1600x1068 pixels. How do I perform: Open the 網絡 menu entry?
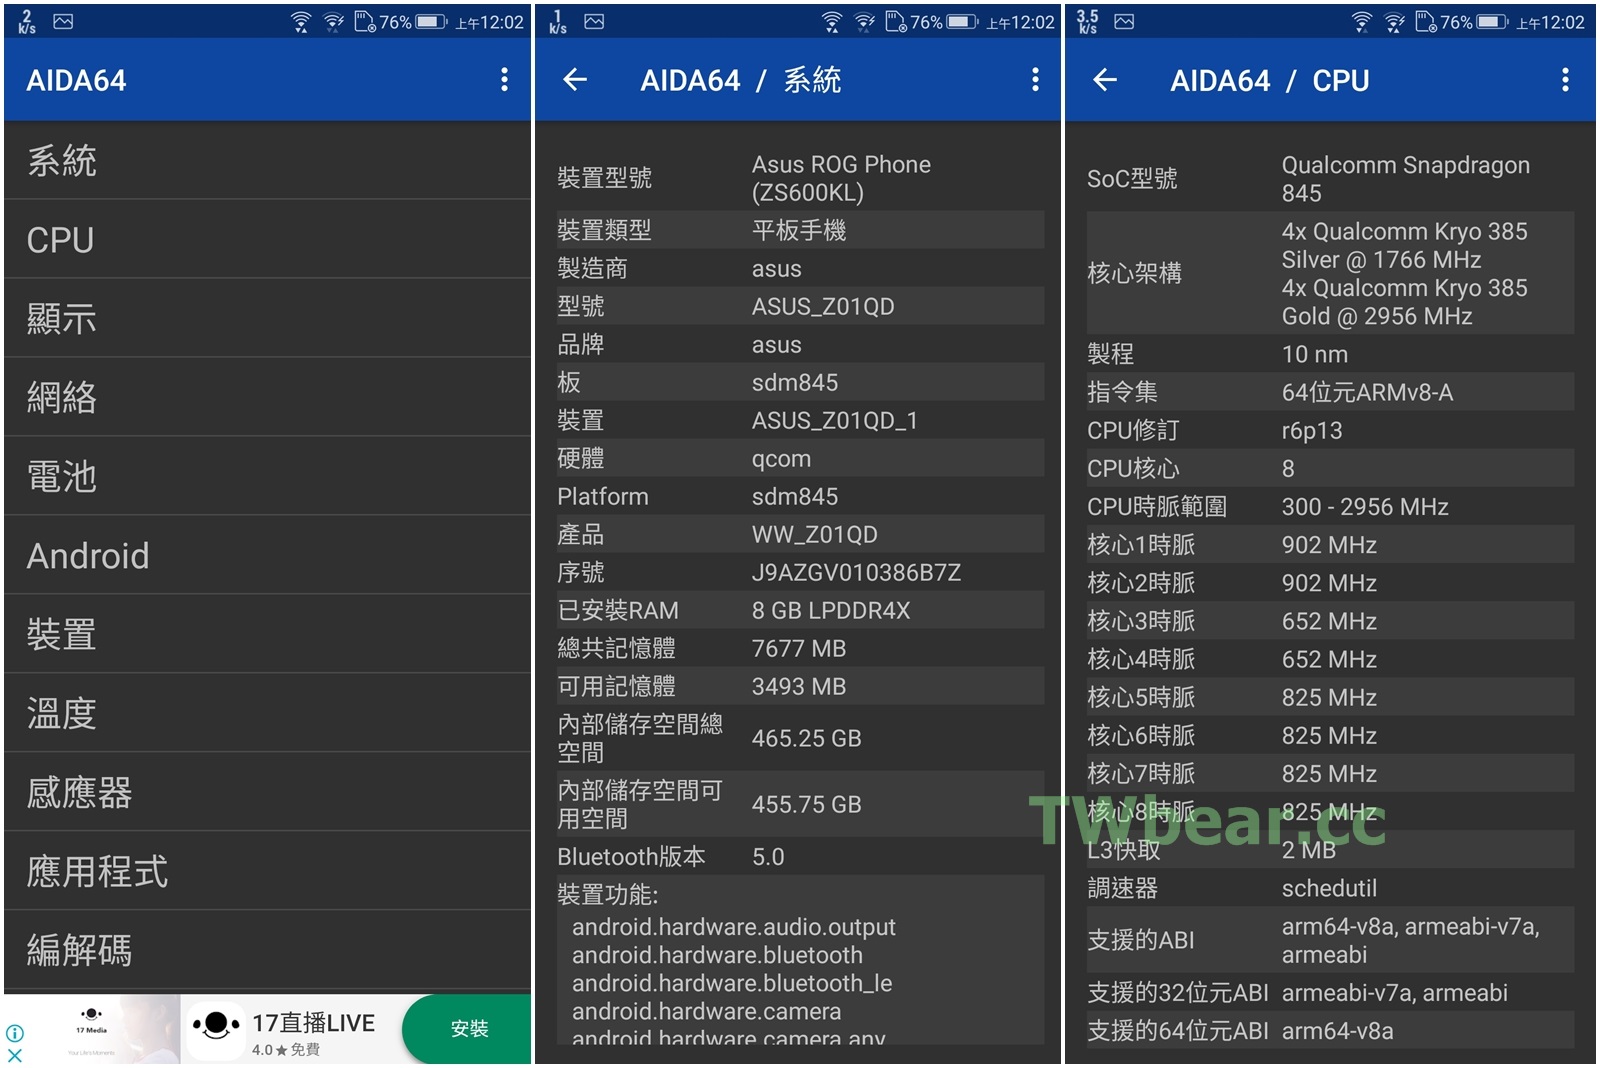pos(267,397)
